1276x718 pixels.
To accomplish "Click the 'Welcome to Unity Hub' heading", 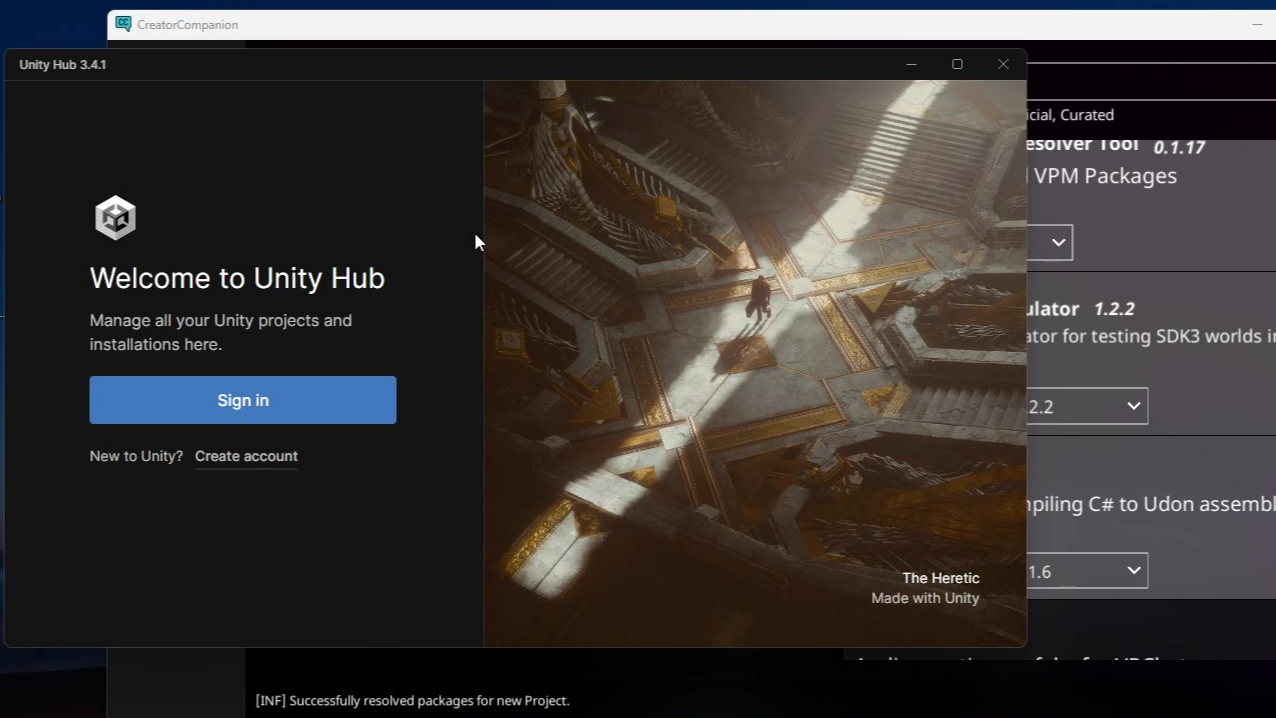I will coord(237,278).
